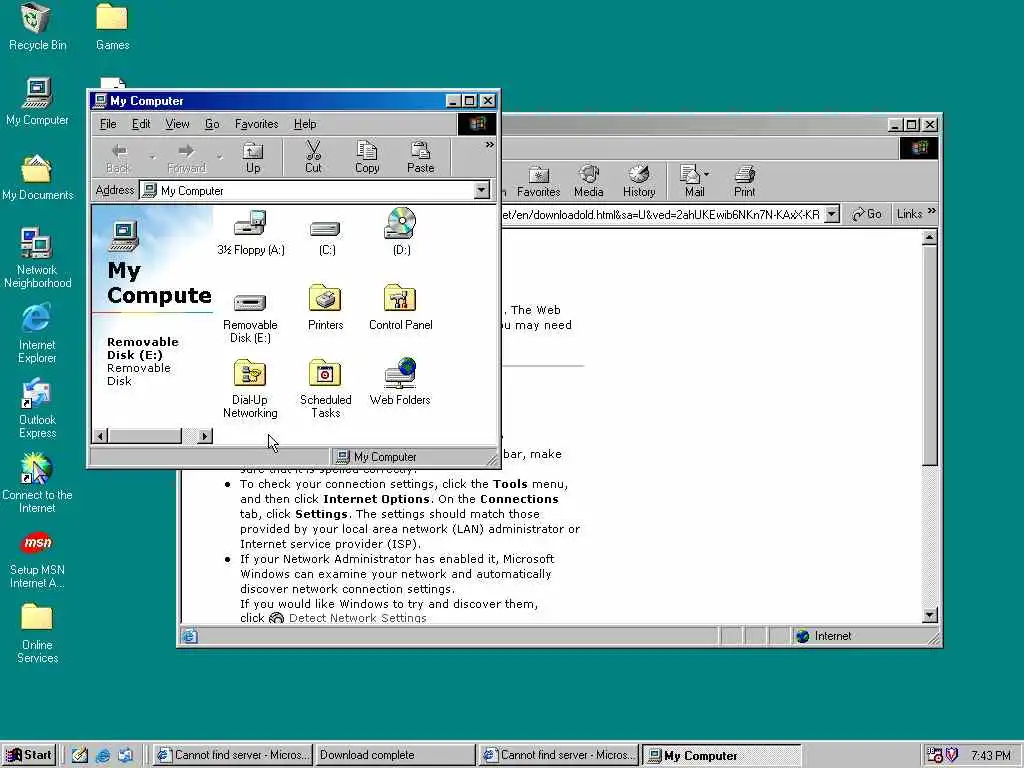Select the Recycle Bin desktop icon
The height and width of the screenshot is (768, 1024).
(x=37, y=27)
